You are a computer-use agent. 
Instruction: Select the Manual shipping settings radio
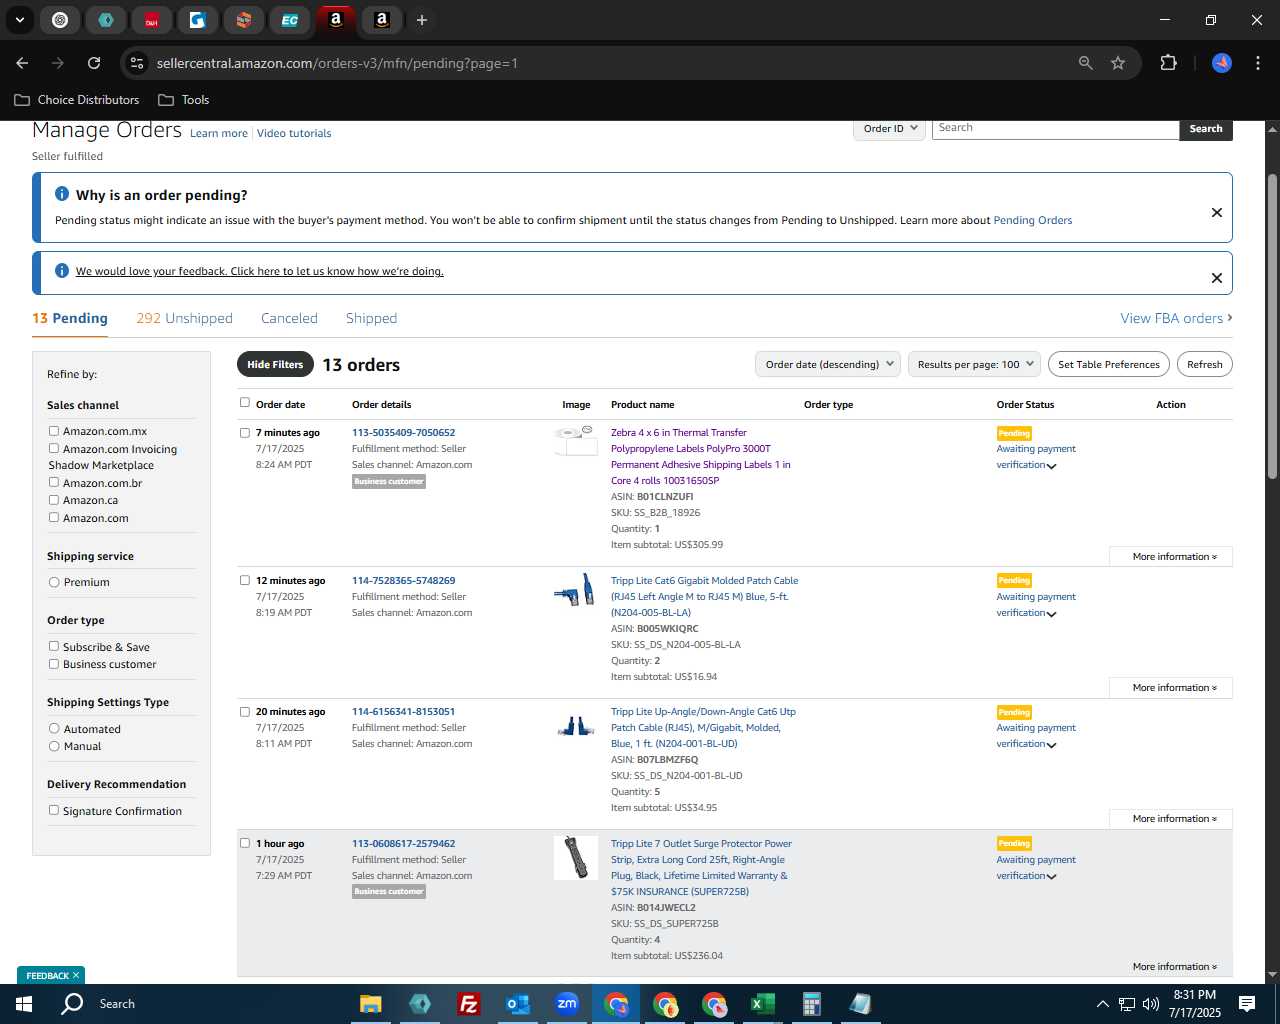tap(54, 746)
